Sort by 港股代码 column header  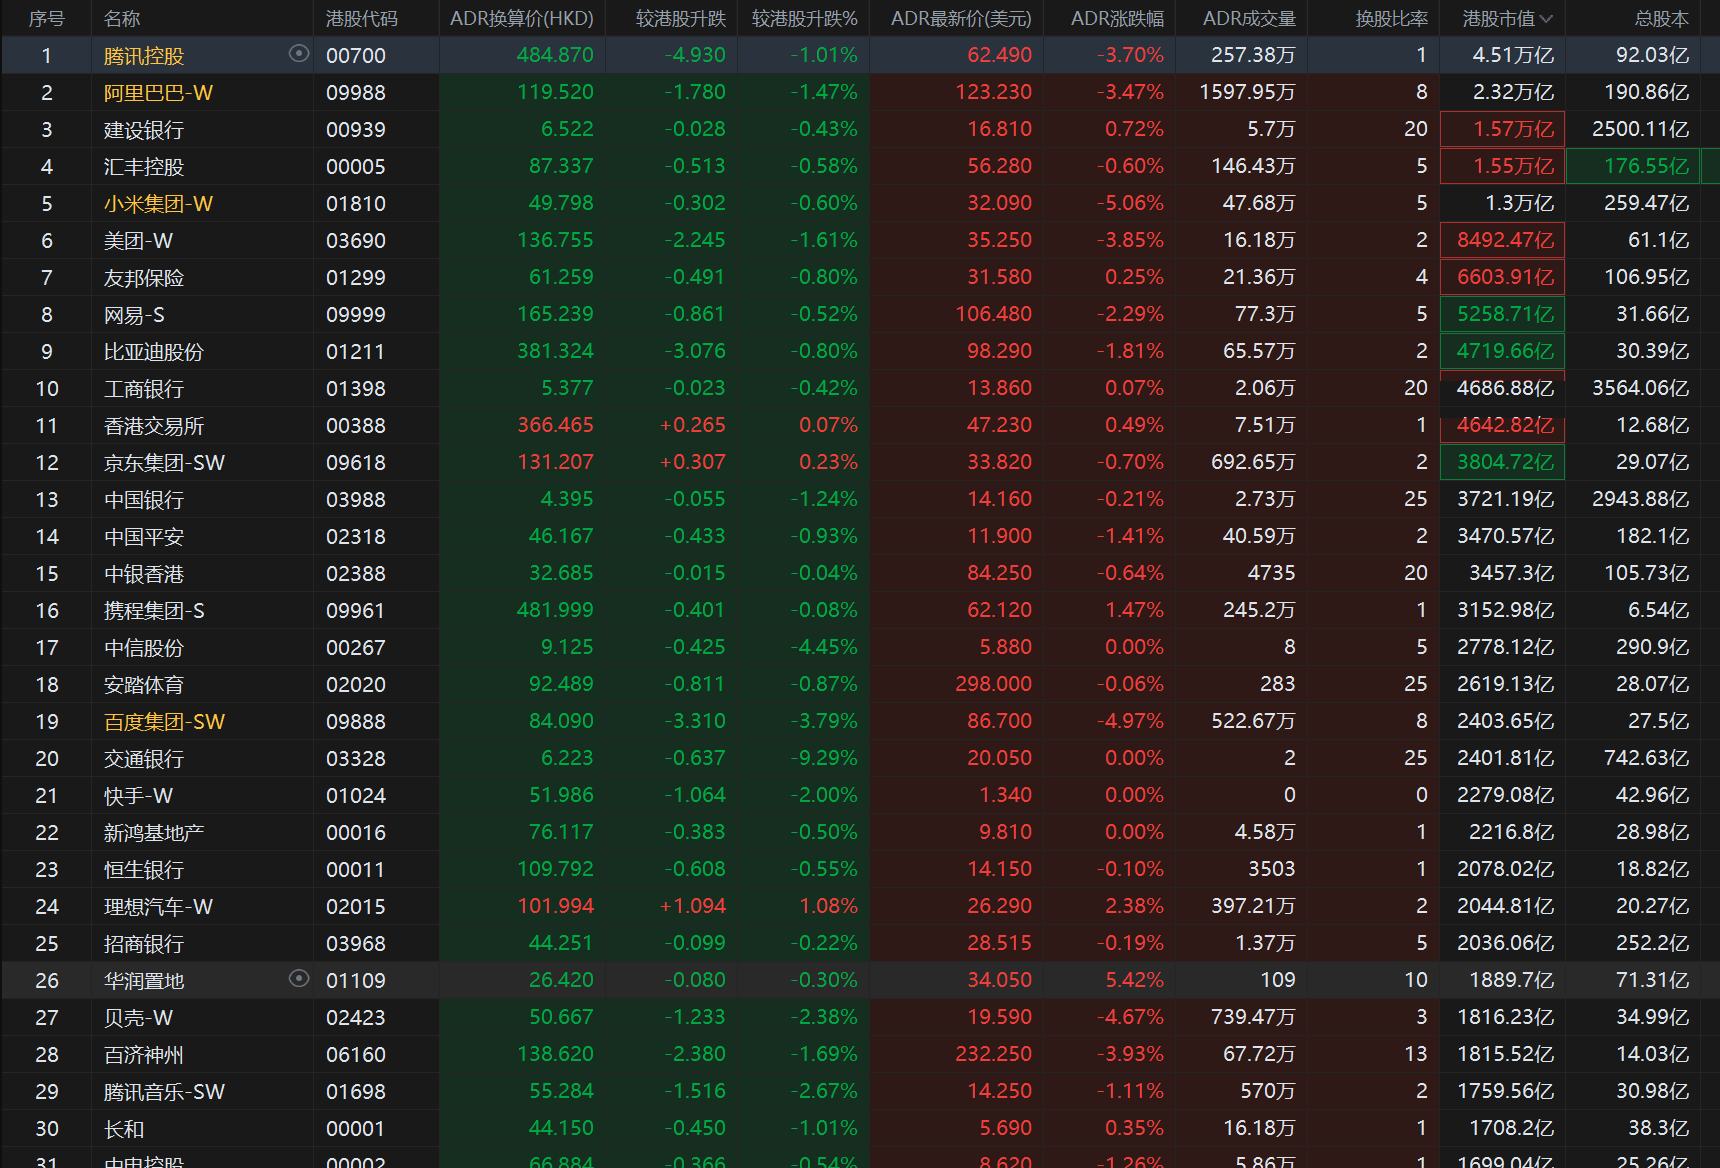[361, 18]
